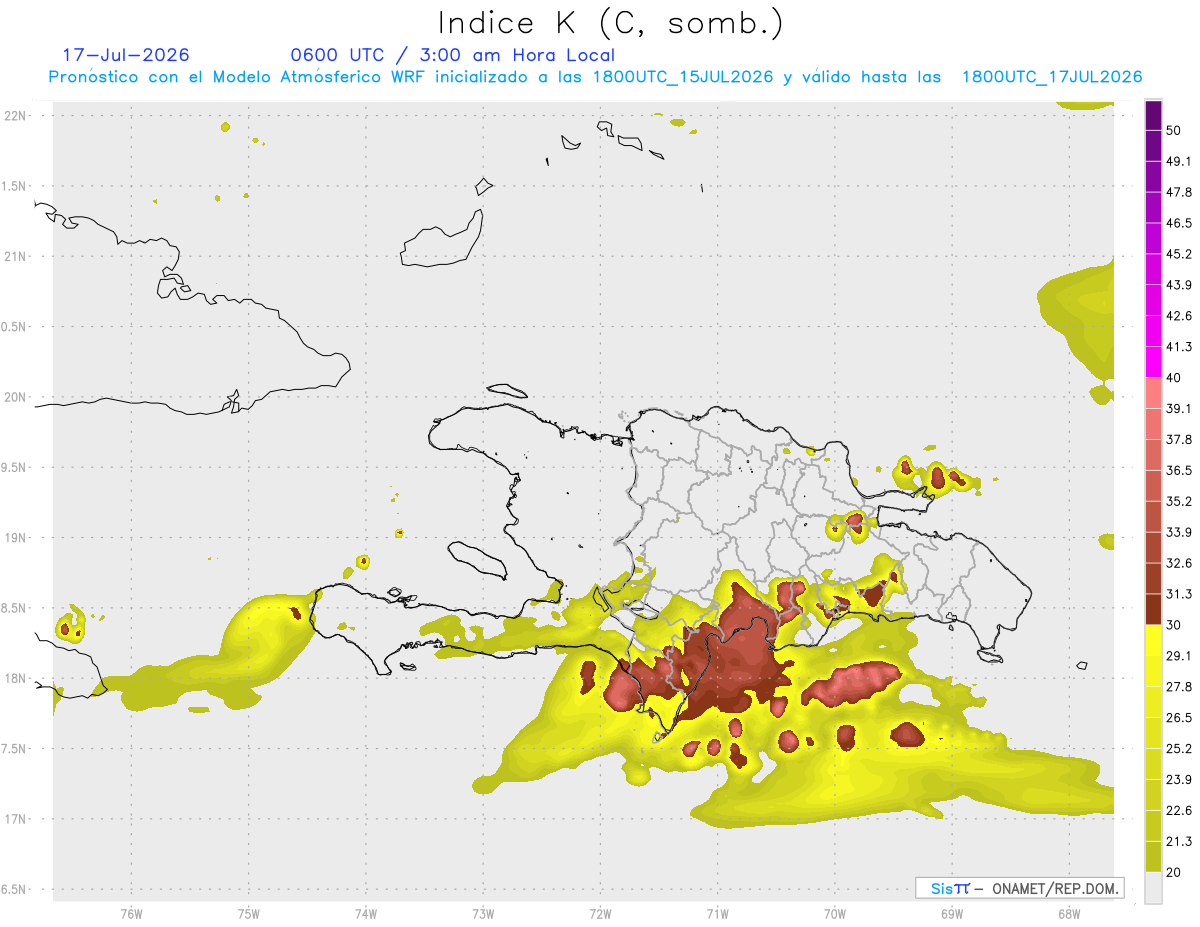
Task: Click colorbar value "47.8"
Action: pyautogui.click(x=1179, y=192)
